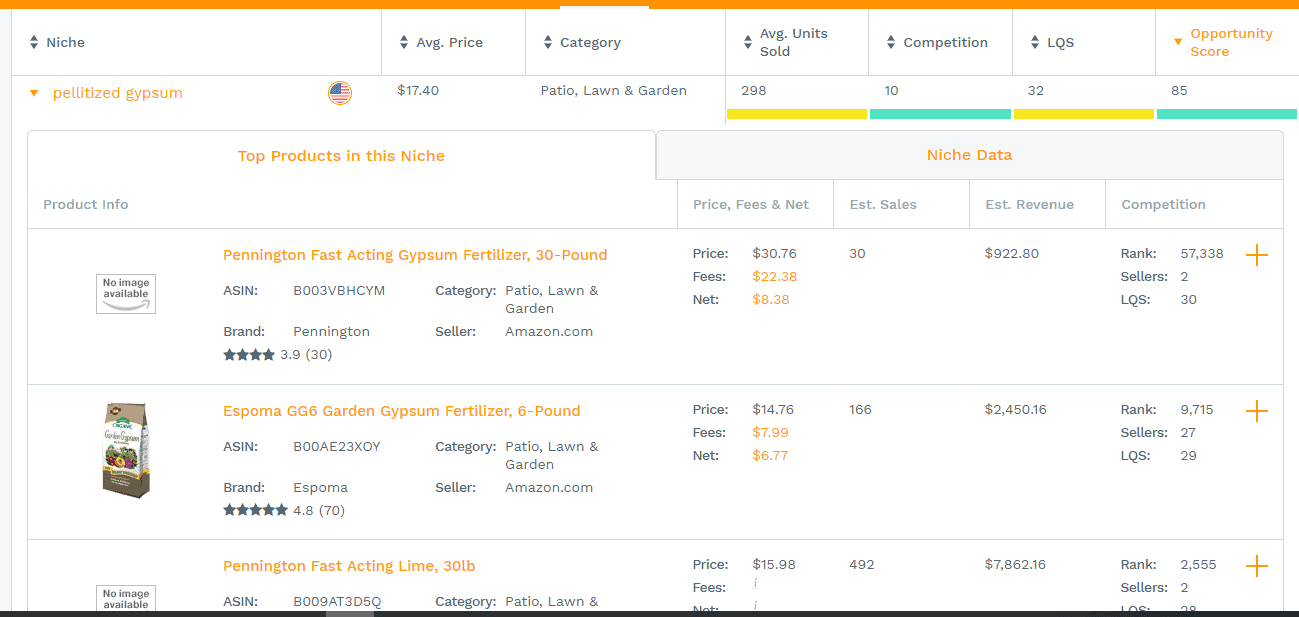Click ASIN B003VBHCYM
This screenshot has height=617, width=1299.
click(339, 291)
